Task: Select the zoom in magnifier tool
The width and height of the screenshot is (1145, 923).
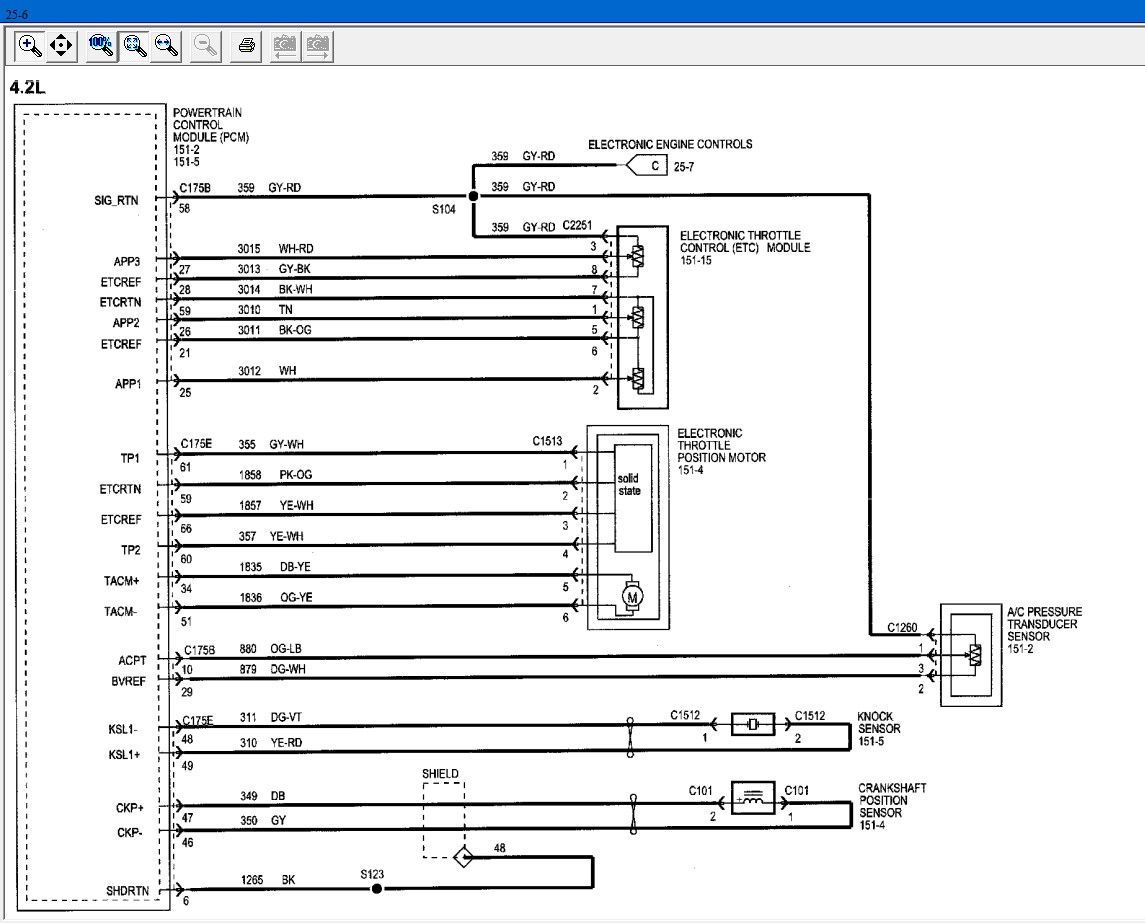Action: pyautogui.click(x=30, y=45)
